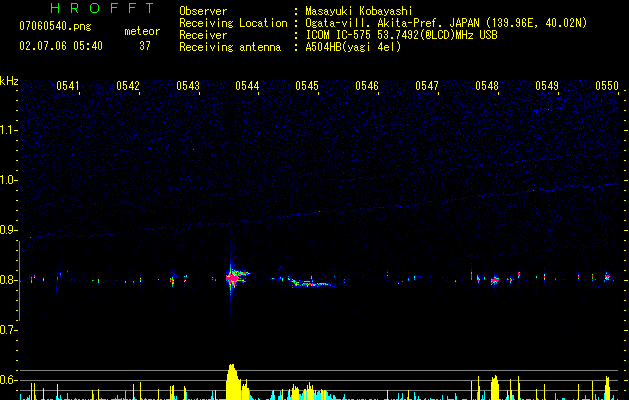Click the 0544 time marker
Image resolution: width=629 pixels, height=400 pixels.
pyautogui.click(x=247, y=86)
